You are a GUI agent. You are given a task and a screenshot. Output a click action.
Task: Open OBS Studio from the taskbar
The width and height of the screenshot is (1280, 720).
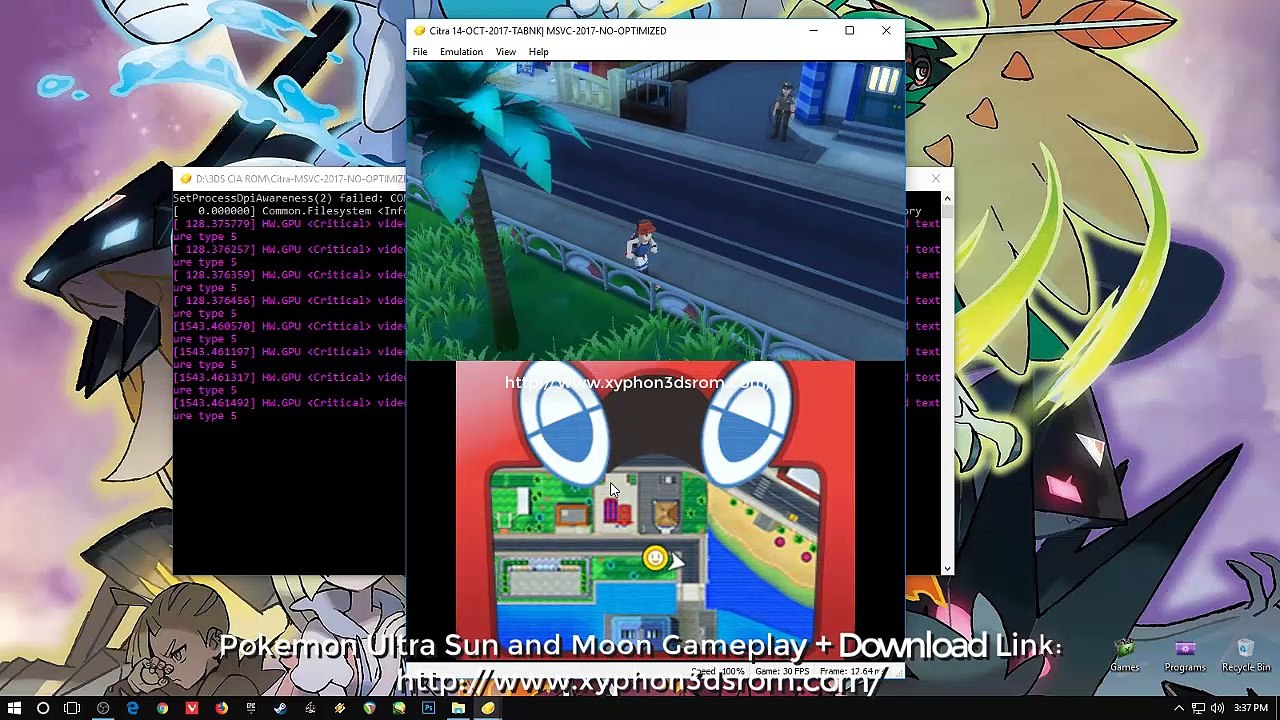pos(103,708)
